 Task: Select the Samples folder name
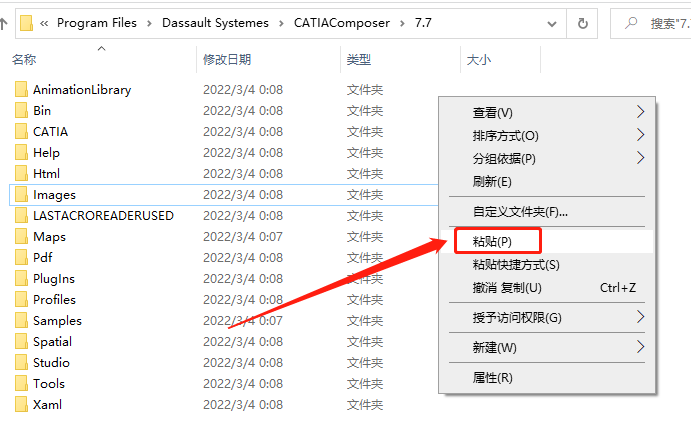pyautogui.click(x=57, y=321)
